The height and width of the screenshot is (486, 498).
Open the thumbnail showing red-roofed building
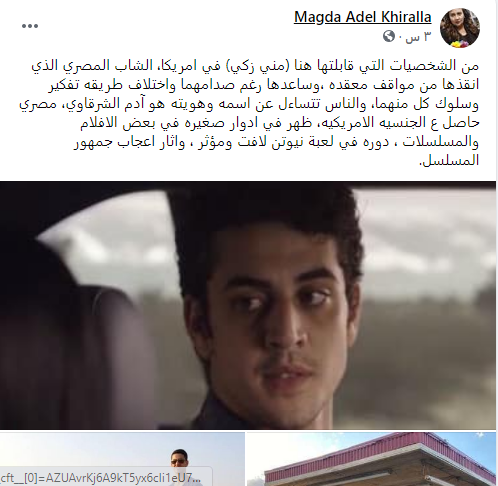coord(371,459)
